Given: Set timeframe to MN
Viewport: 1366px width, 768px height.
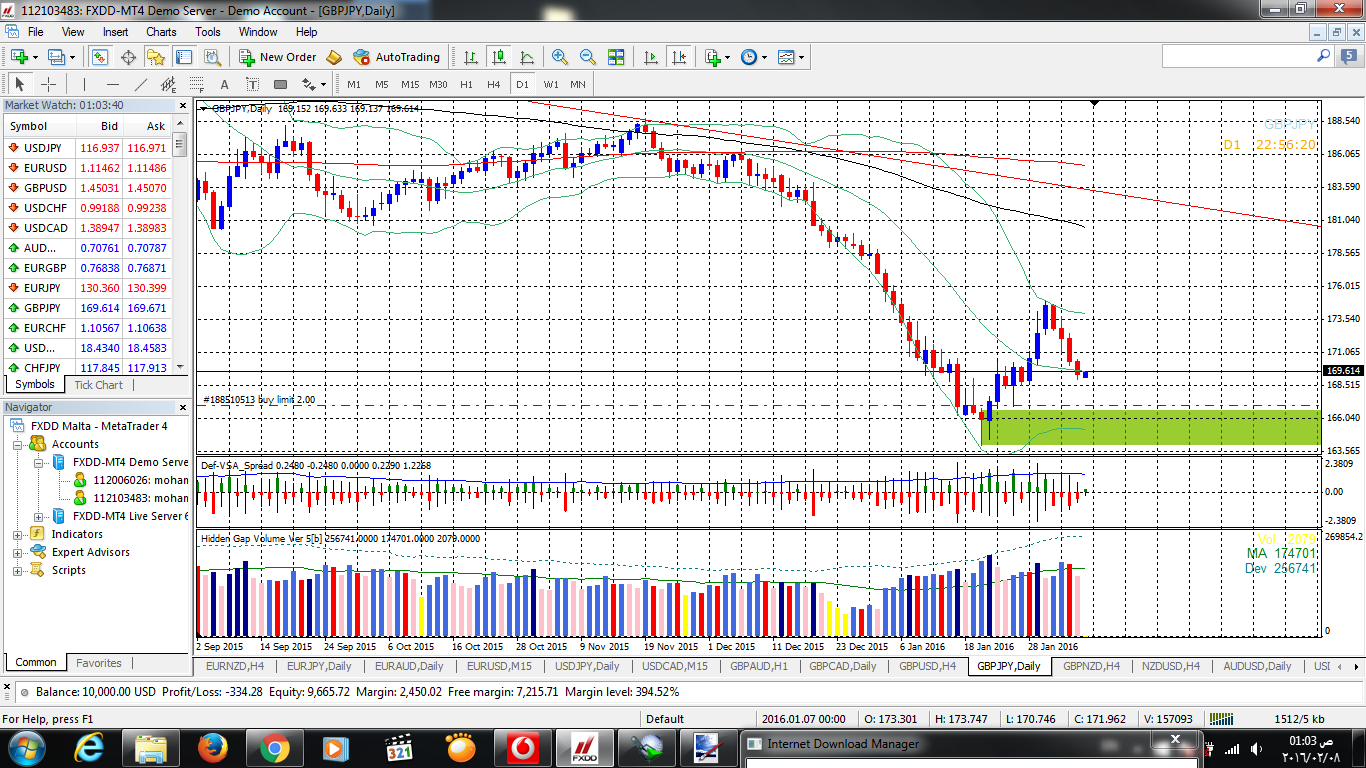Looking at the screenshot, I should pos(578,84).
